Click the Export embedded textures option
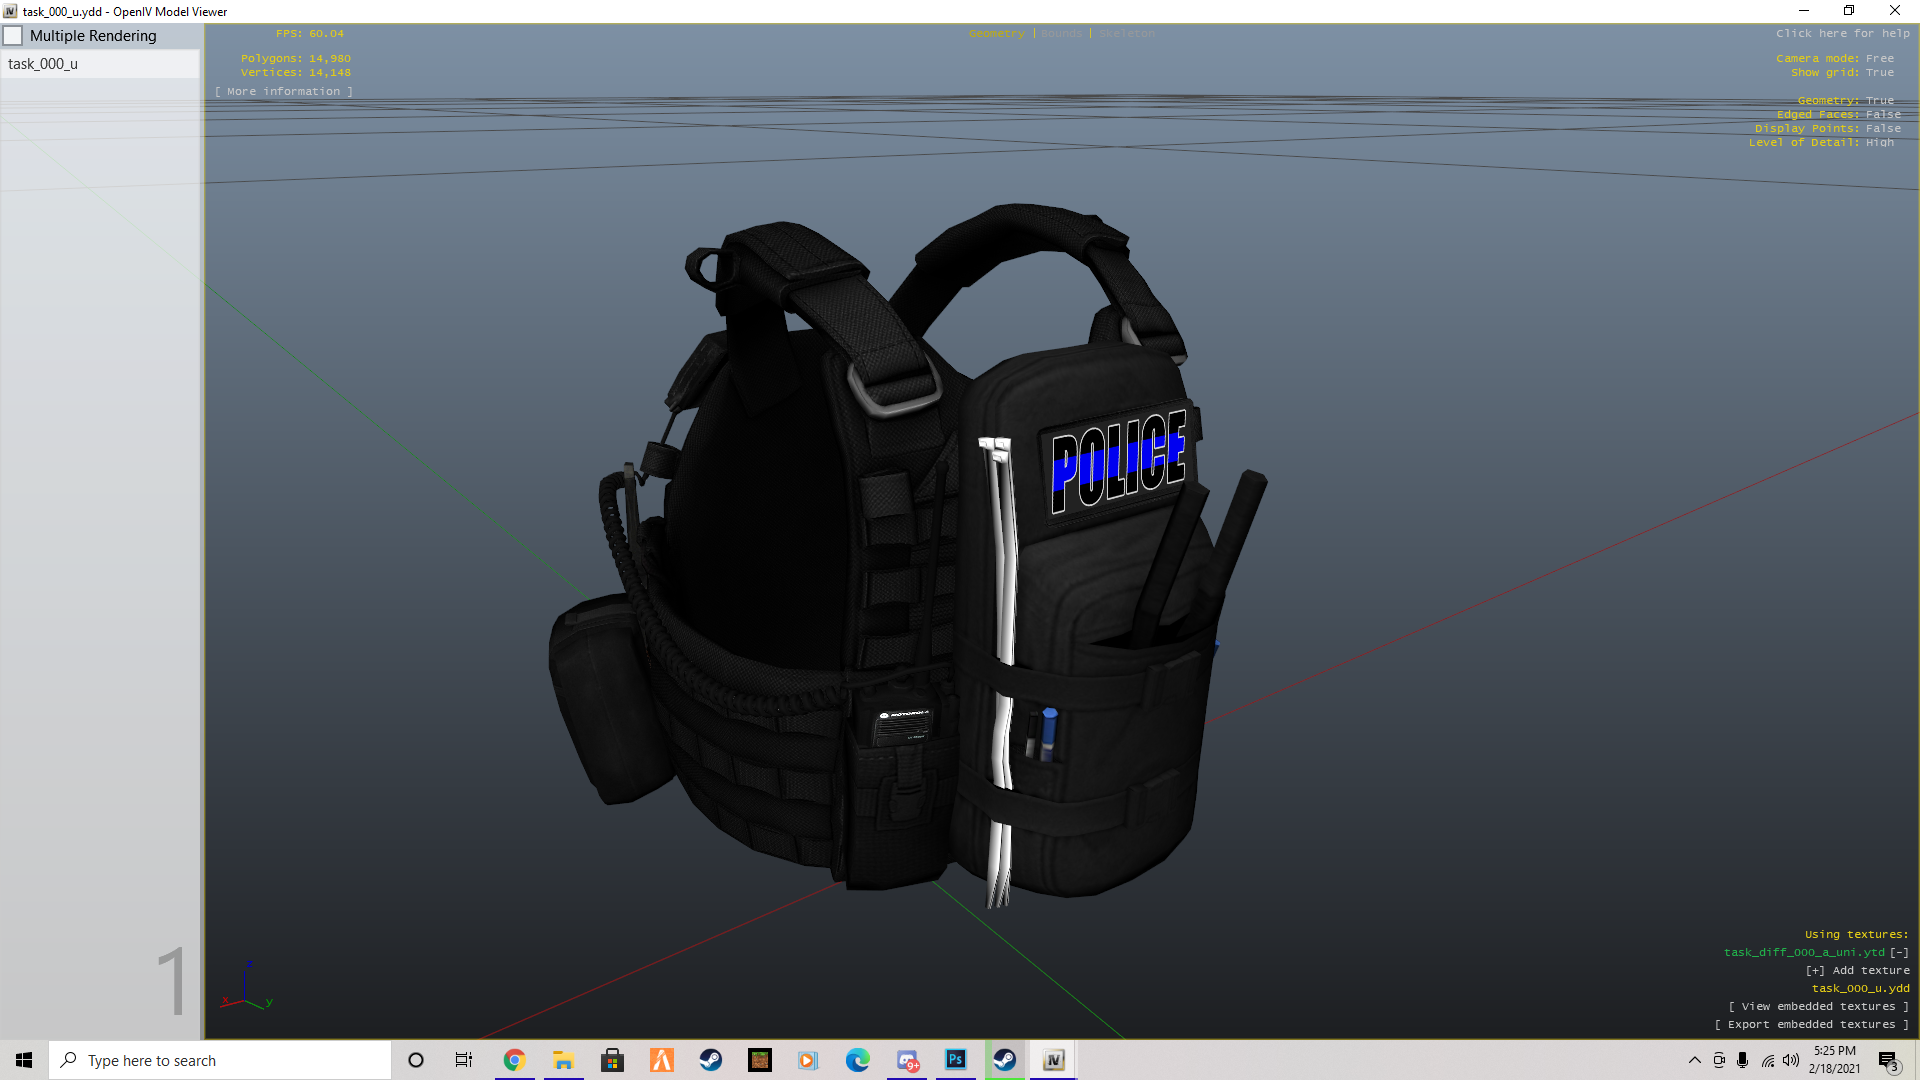The width and height of the screenshot is (1920, 1080). 1811,1025
